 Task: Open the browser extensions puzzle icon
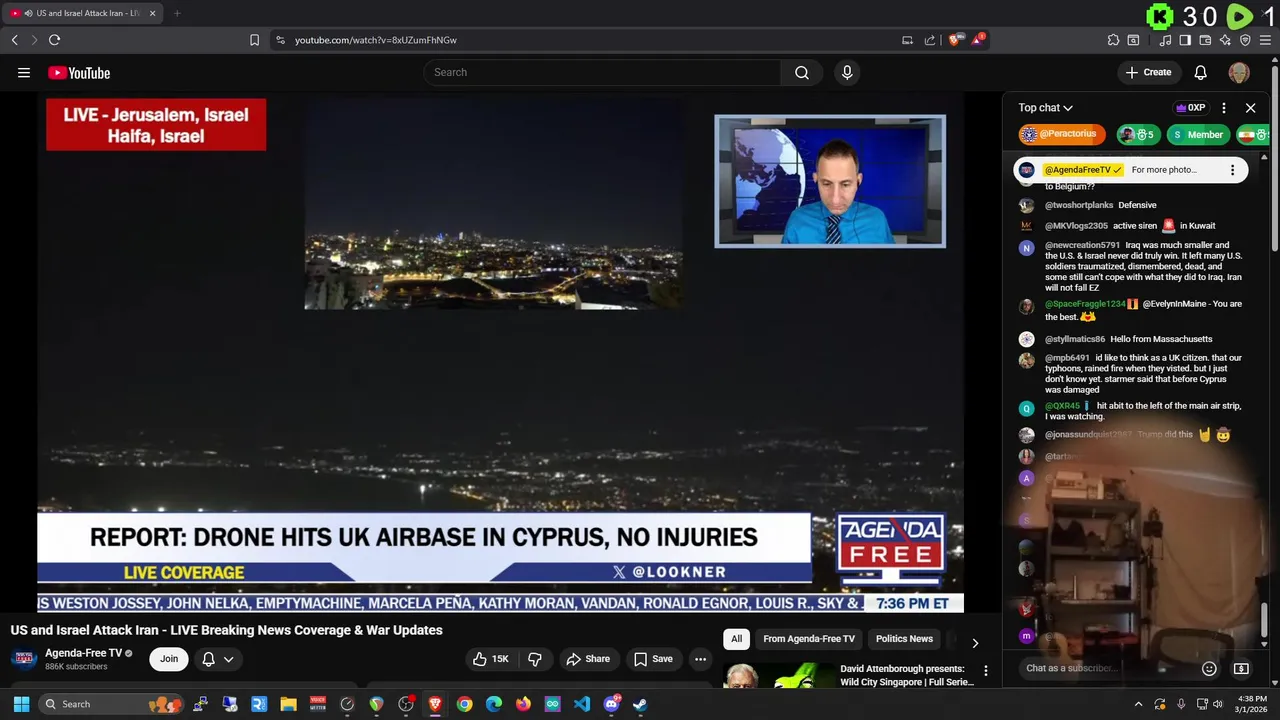tap(1113, 40)
